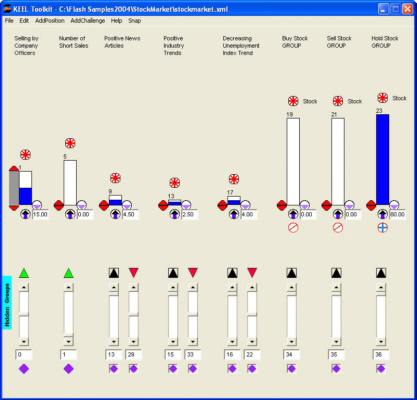Click the up-arrow circle next to value 2.50
The height and width of the screenshot is (400, 417).
[174, 214]
